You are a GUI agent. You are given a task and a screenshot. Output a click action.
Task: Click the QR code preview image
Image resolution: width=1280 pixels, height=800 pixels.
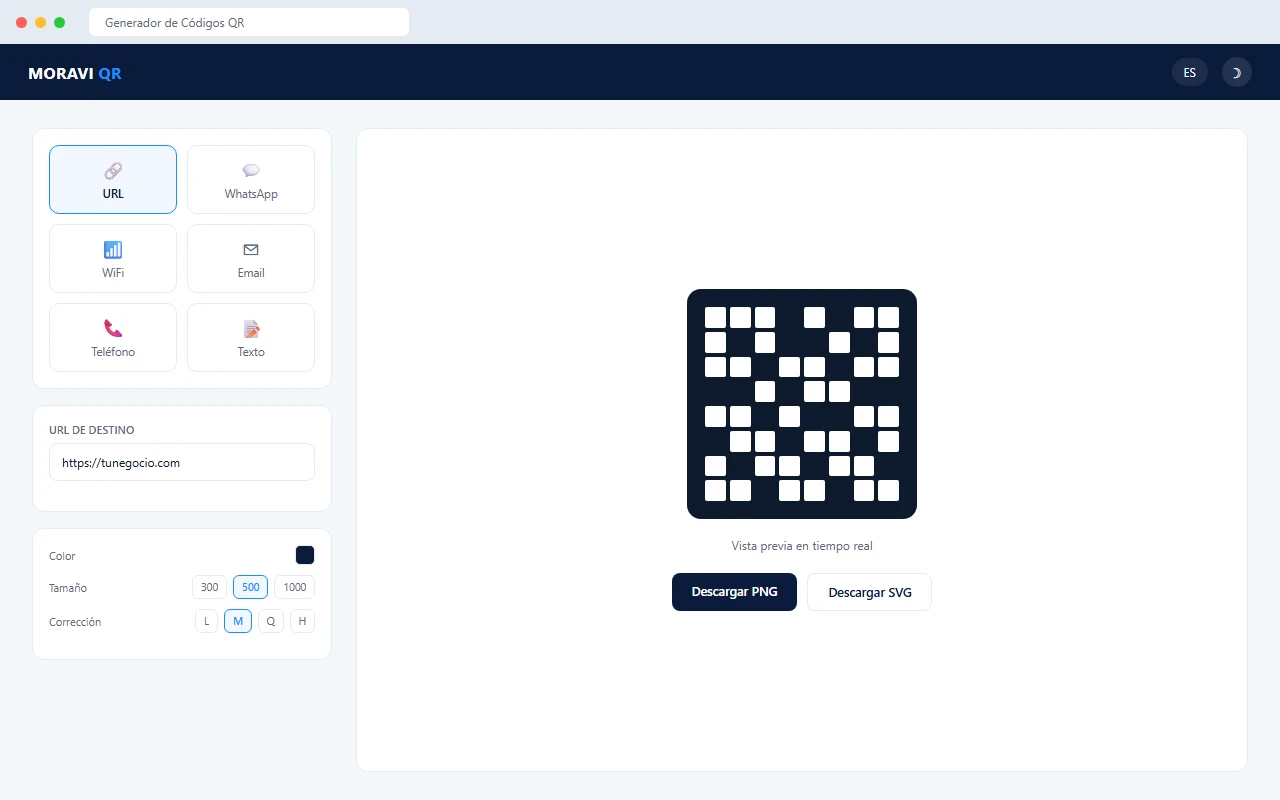coord(802,404)
